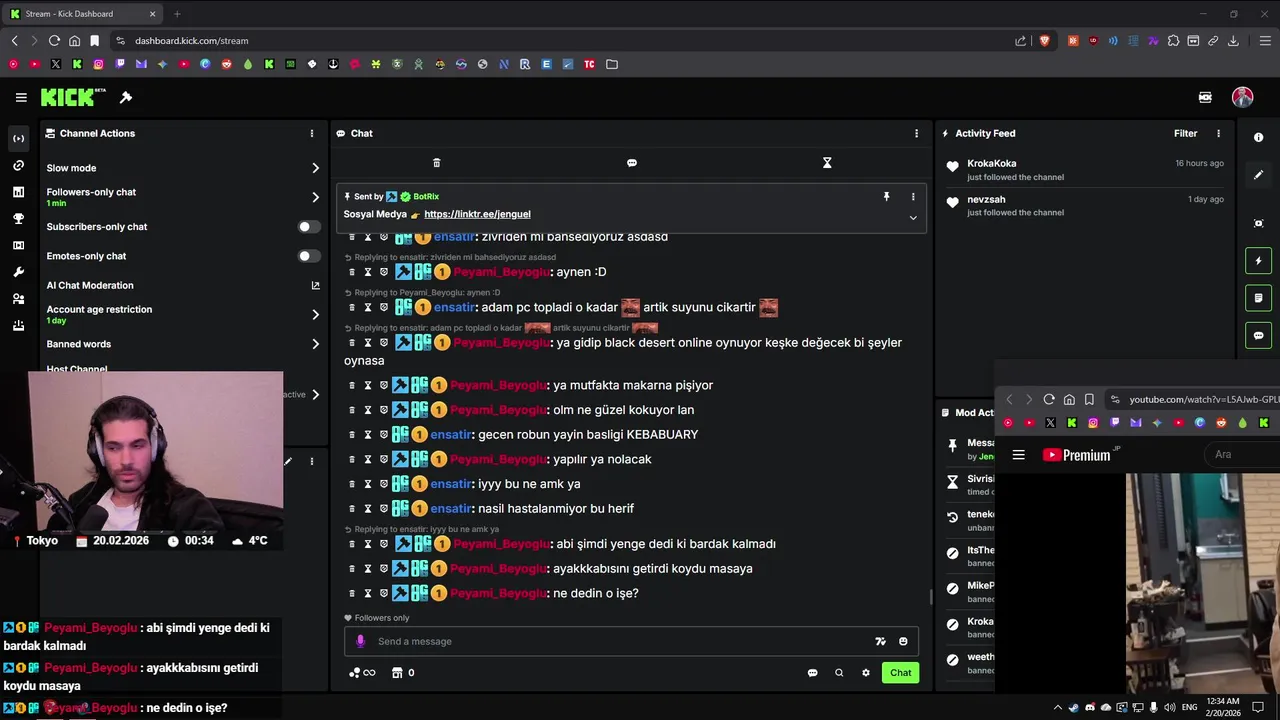The width and height of the screenshot is (1280, 720).
Task: Click the pencil edit icon in the right sidebar
Action: (x=1259, y=175)
